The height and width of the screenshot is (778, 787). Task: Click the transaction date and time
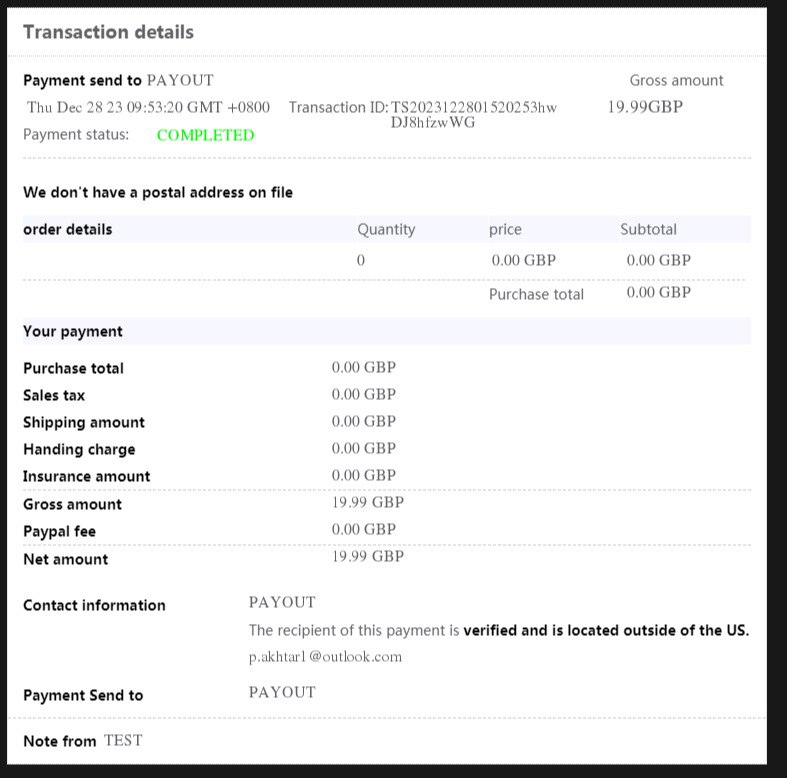pos(148,107)
